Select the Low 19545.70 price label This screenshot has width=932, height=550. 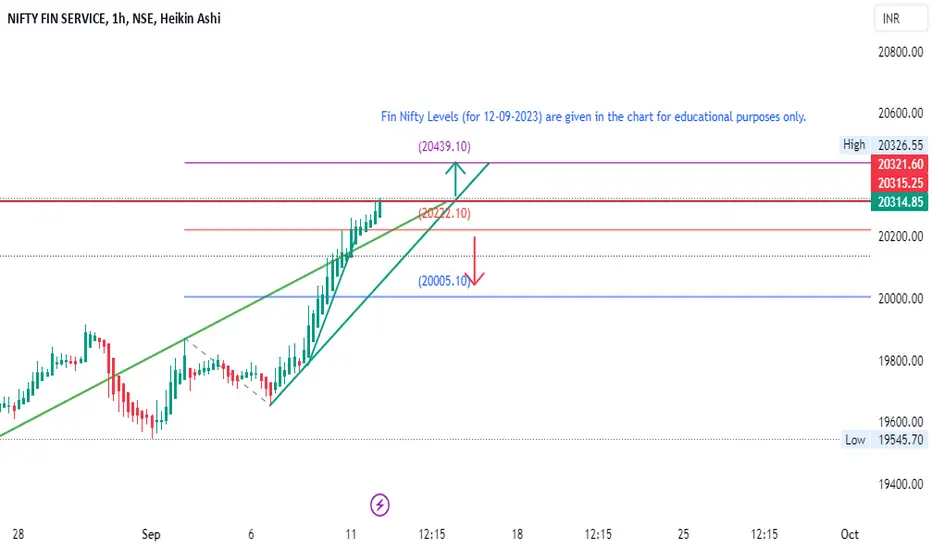pos(883,439)
